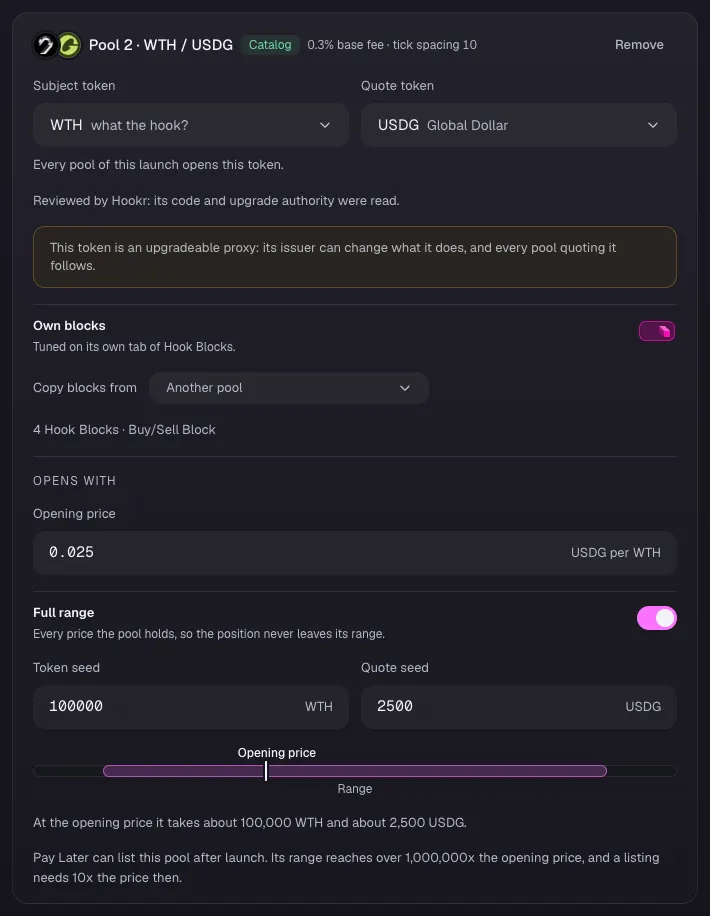
Task: Click the purple Range bar
Action: tap(355, 771)
